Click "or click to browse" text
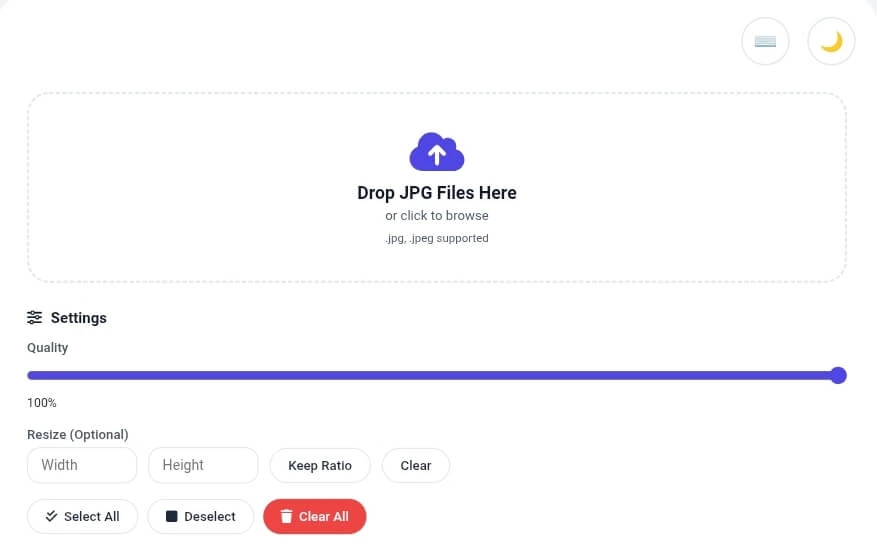877x551 pixels. tap(437, 215)
